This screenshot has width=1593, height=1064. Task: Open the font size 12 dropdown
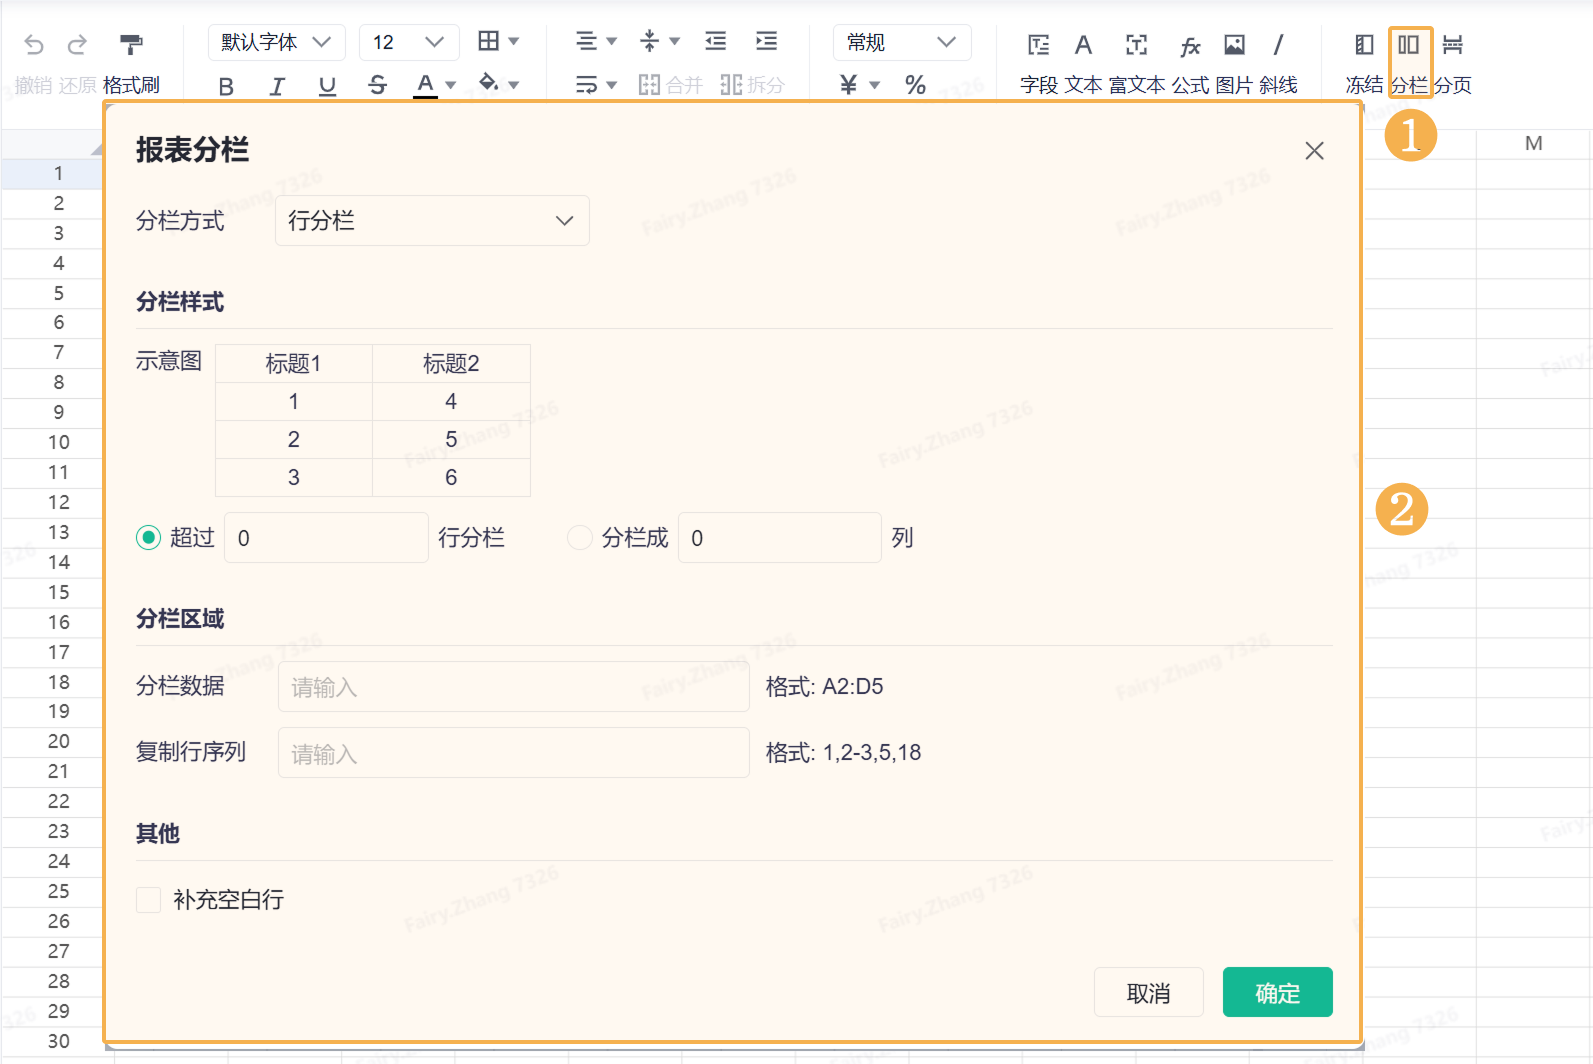coord(409,42)
